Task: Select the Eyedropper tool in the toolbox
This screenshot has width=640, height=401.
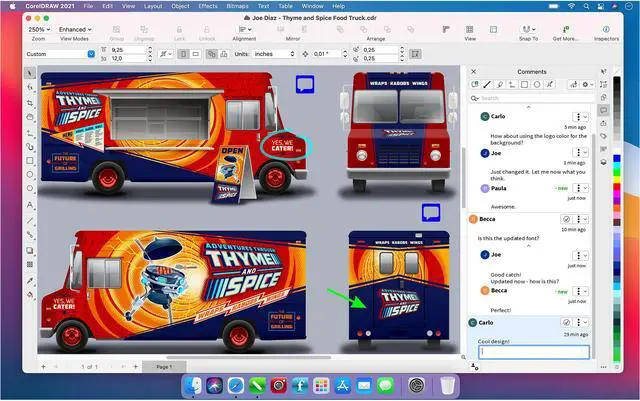Action: click(x=30, y=280)
